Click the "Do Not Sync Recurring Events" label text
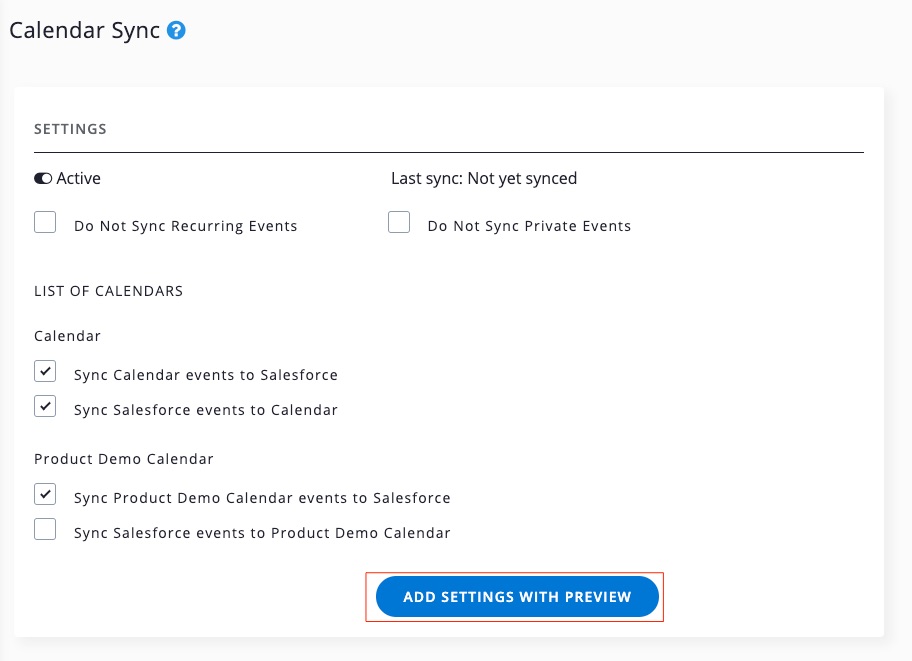This screenshot has width=912, height=661. [186, 226]
